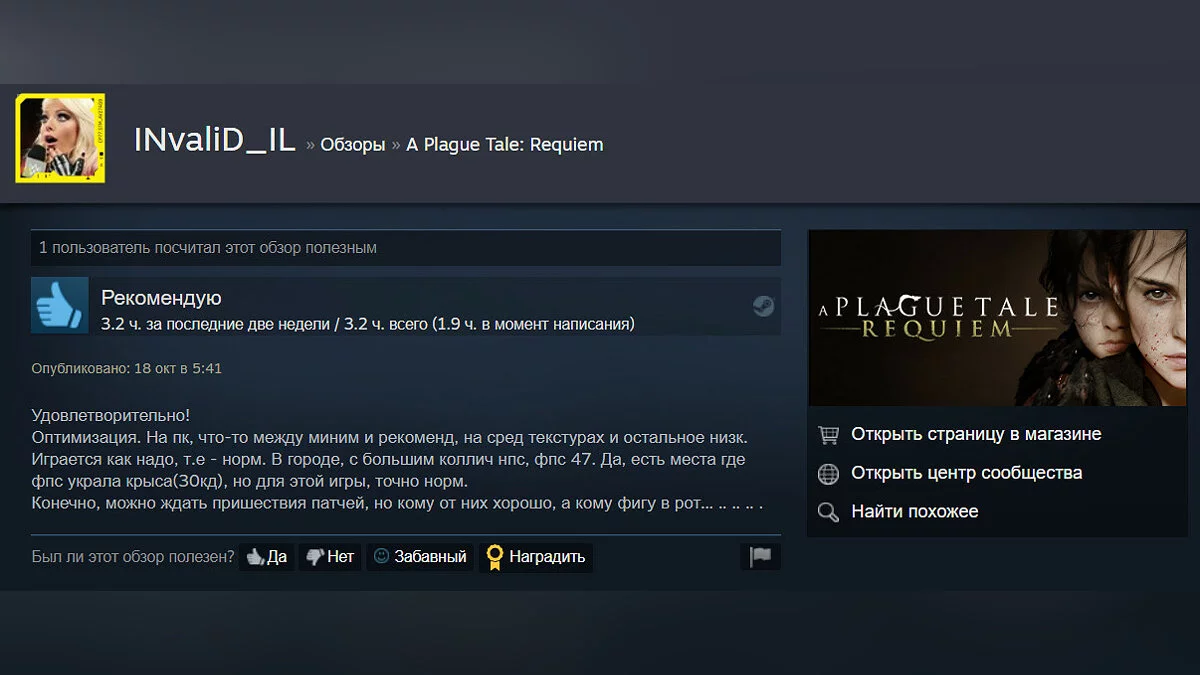Click the shopping cart icon
The height and width of the screenshot is (675, 1200).
click(x=828, y=435)
